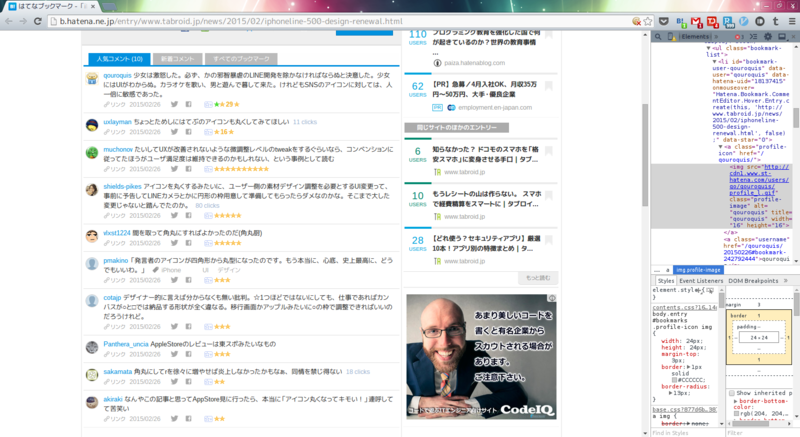Expand computed border-bottom-color property
The image size is (800, 437).
click(735, 401)
